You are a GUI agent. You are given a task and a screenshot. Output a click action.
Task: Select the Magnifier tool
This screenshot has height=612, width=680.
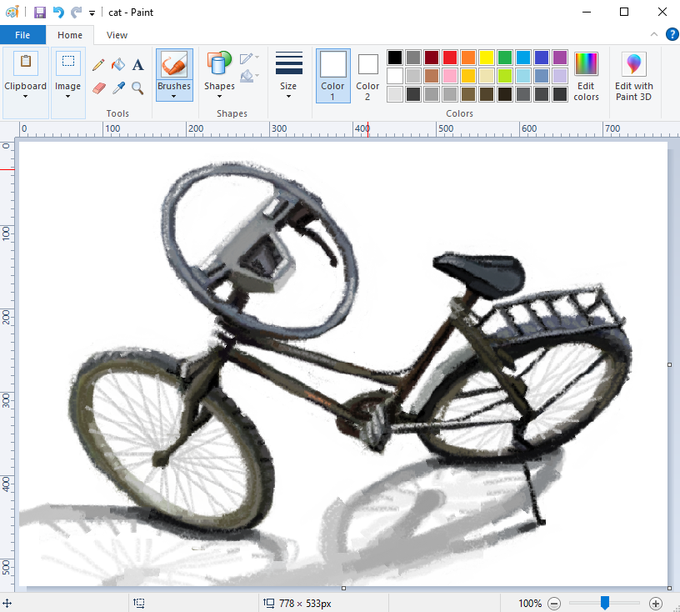point(138,88)
